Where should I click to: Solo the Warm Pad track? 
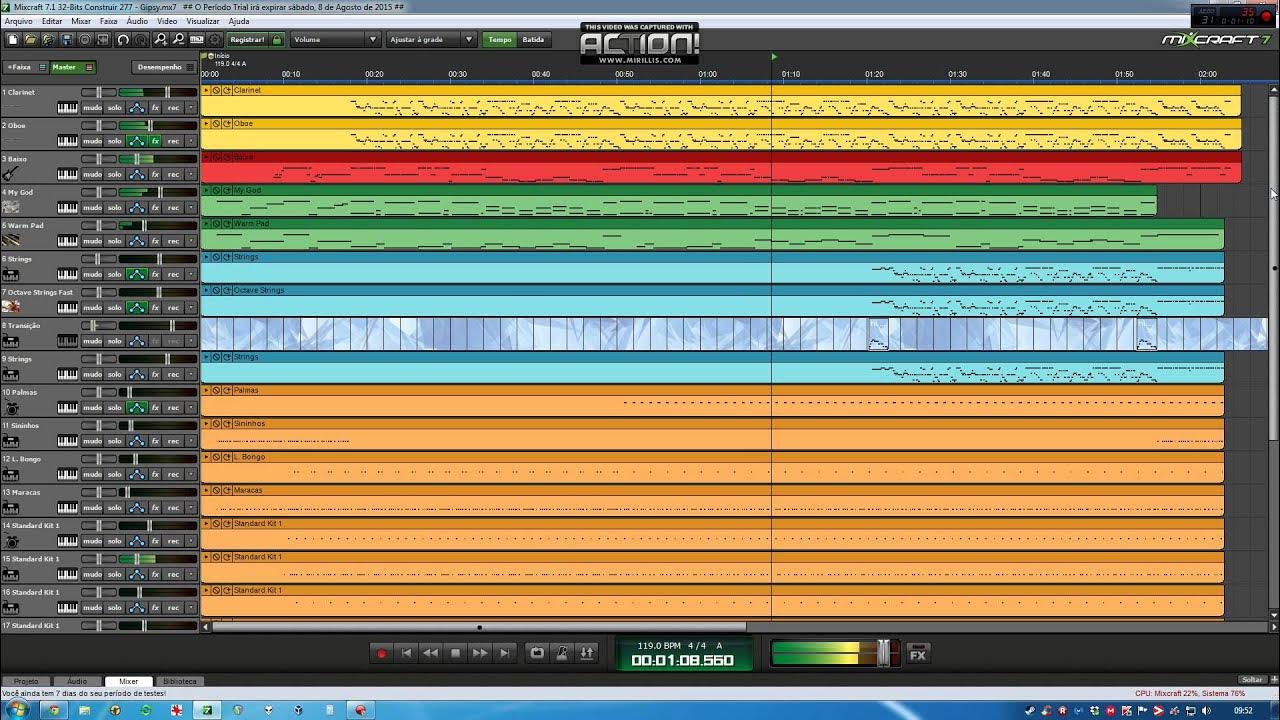(115, 241)
